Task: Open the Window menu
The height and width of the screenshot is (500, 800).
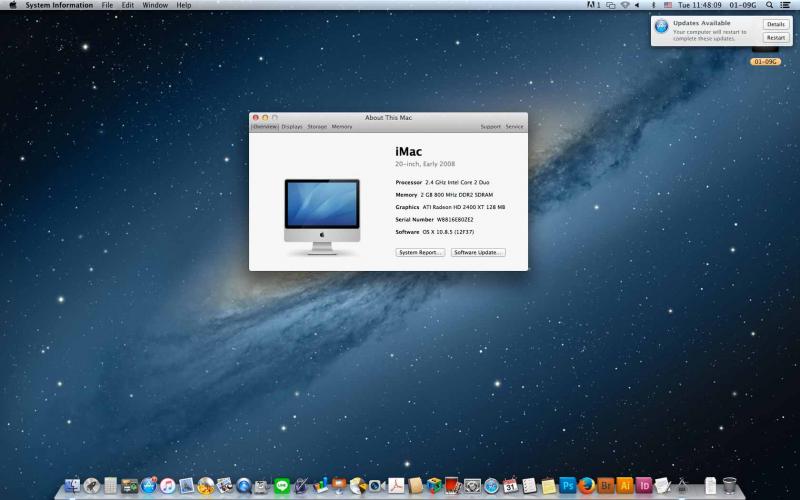Action: [x=155, y=5]
